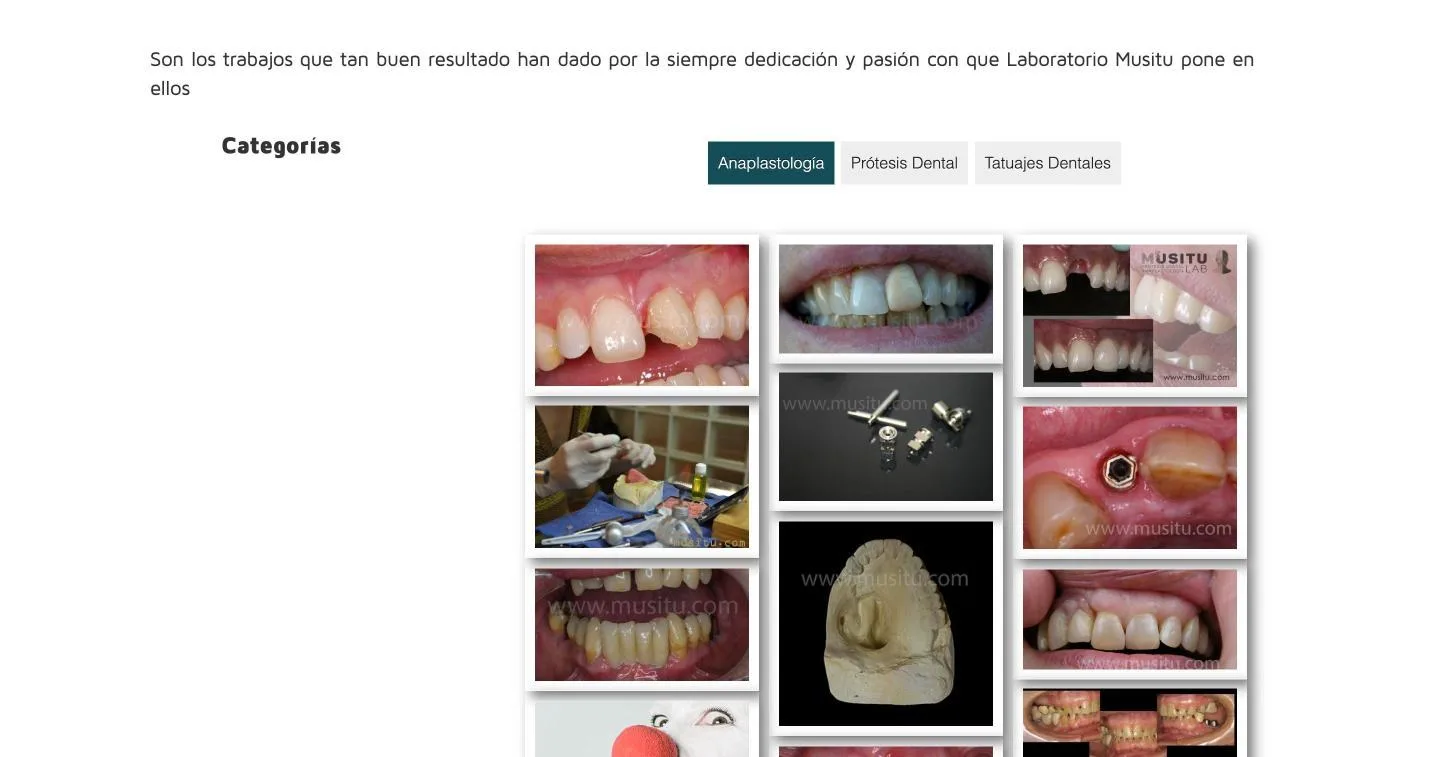This screenshot has height=757, width=1440.
Task: View the metal implant screws photo
Action: pos(886,437)
